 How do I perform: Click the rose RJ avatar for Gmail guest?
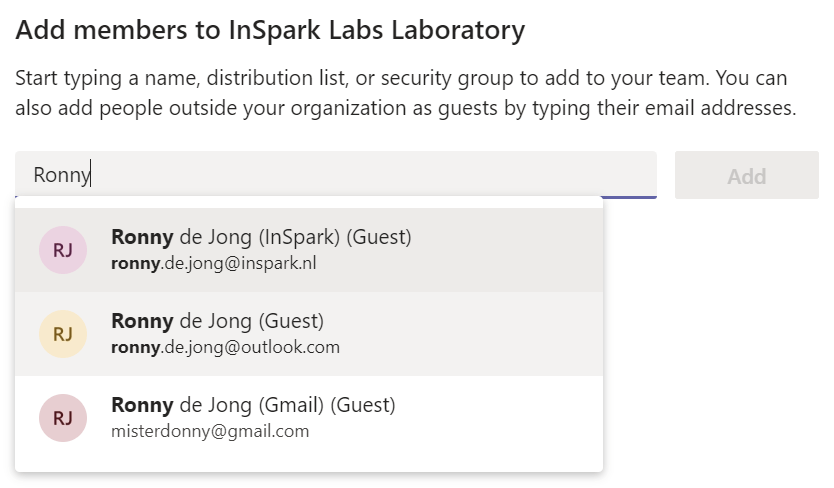click(63, 418)
